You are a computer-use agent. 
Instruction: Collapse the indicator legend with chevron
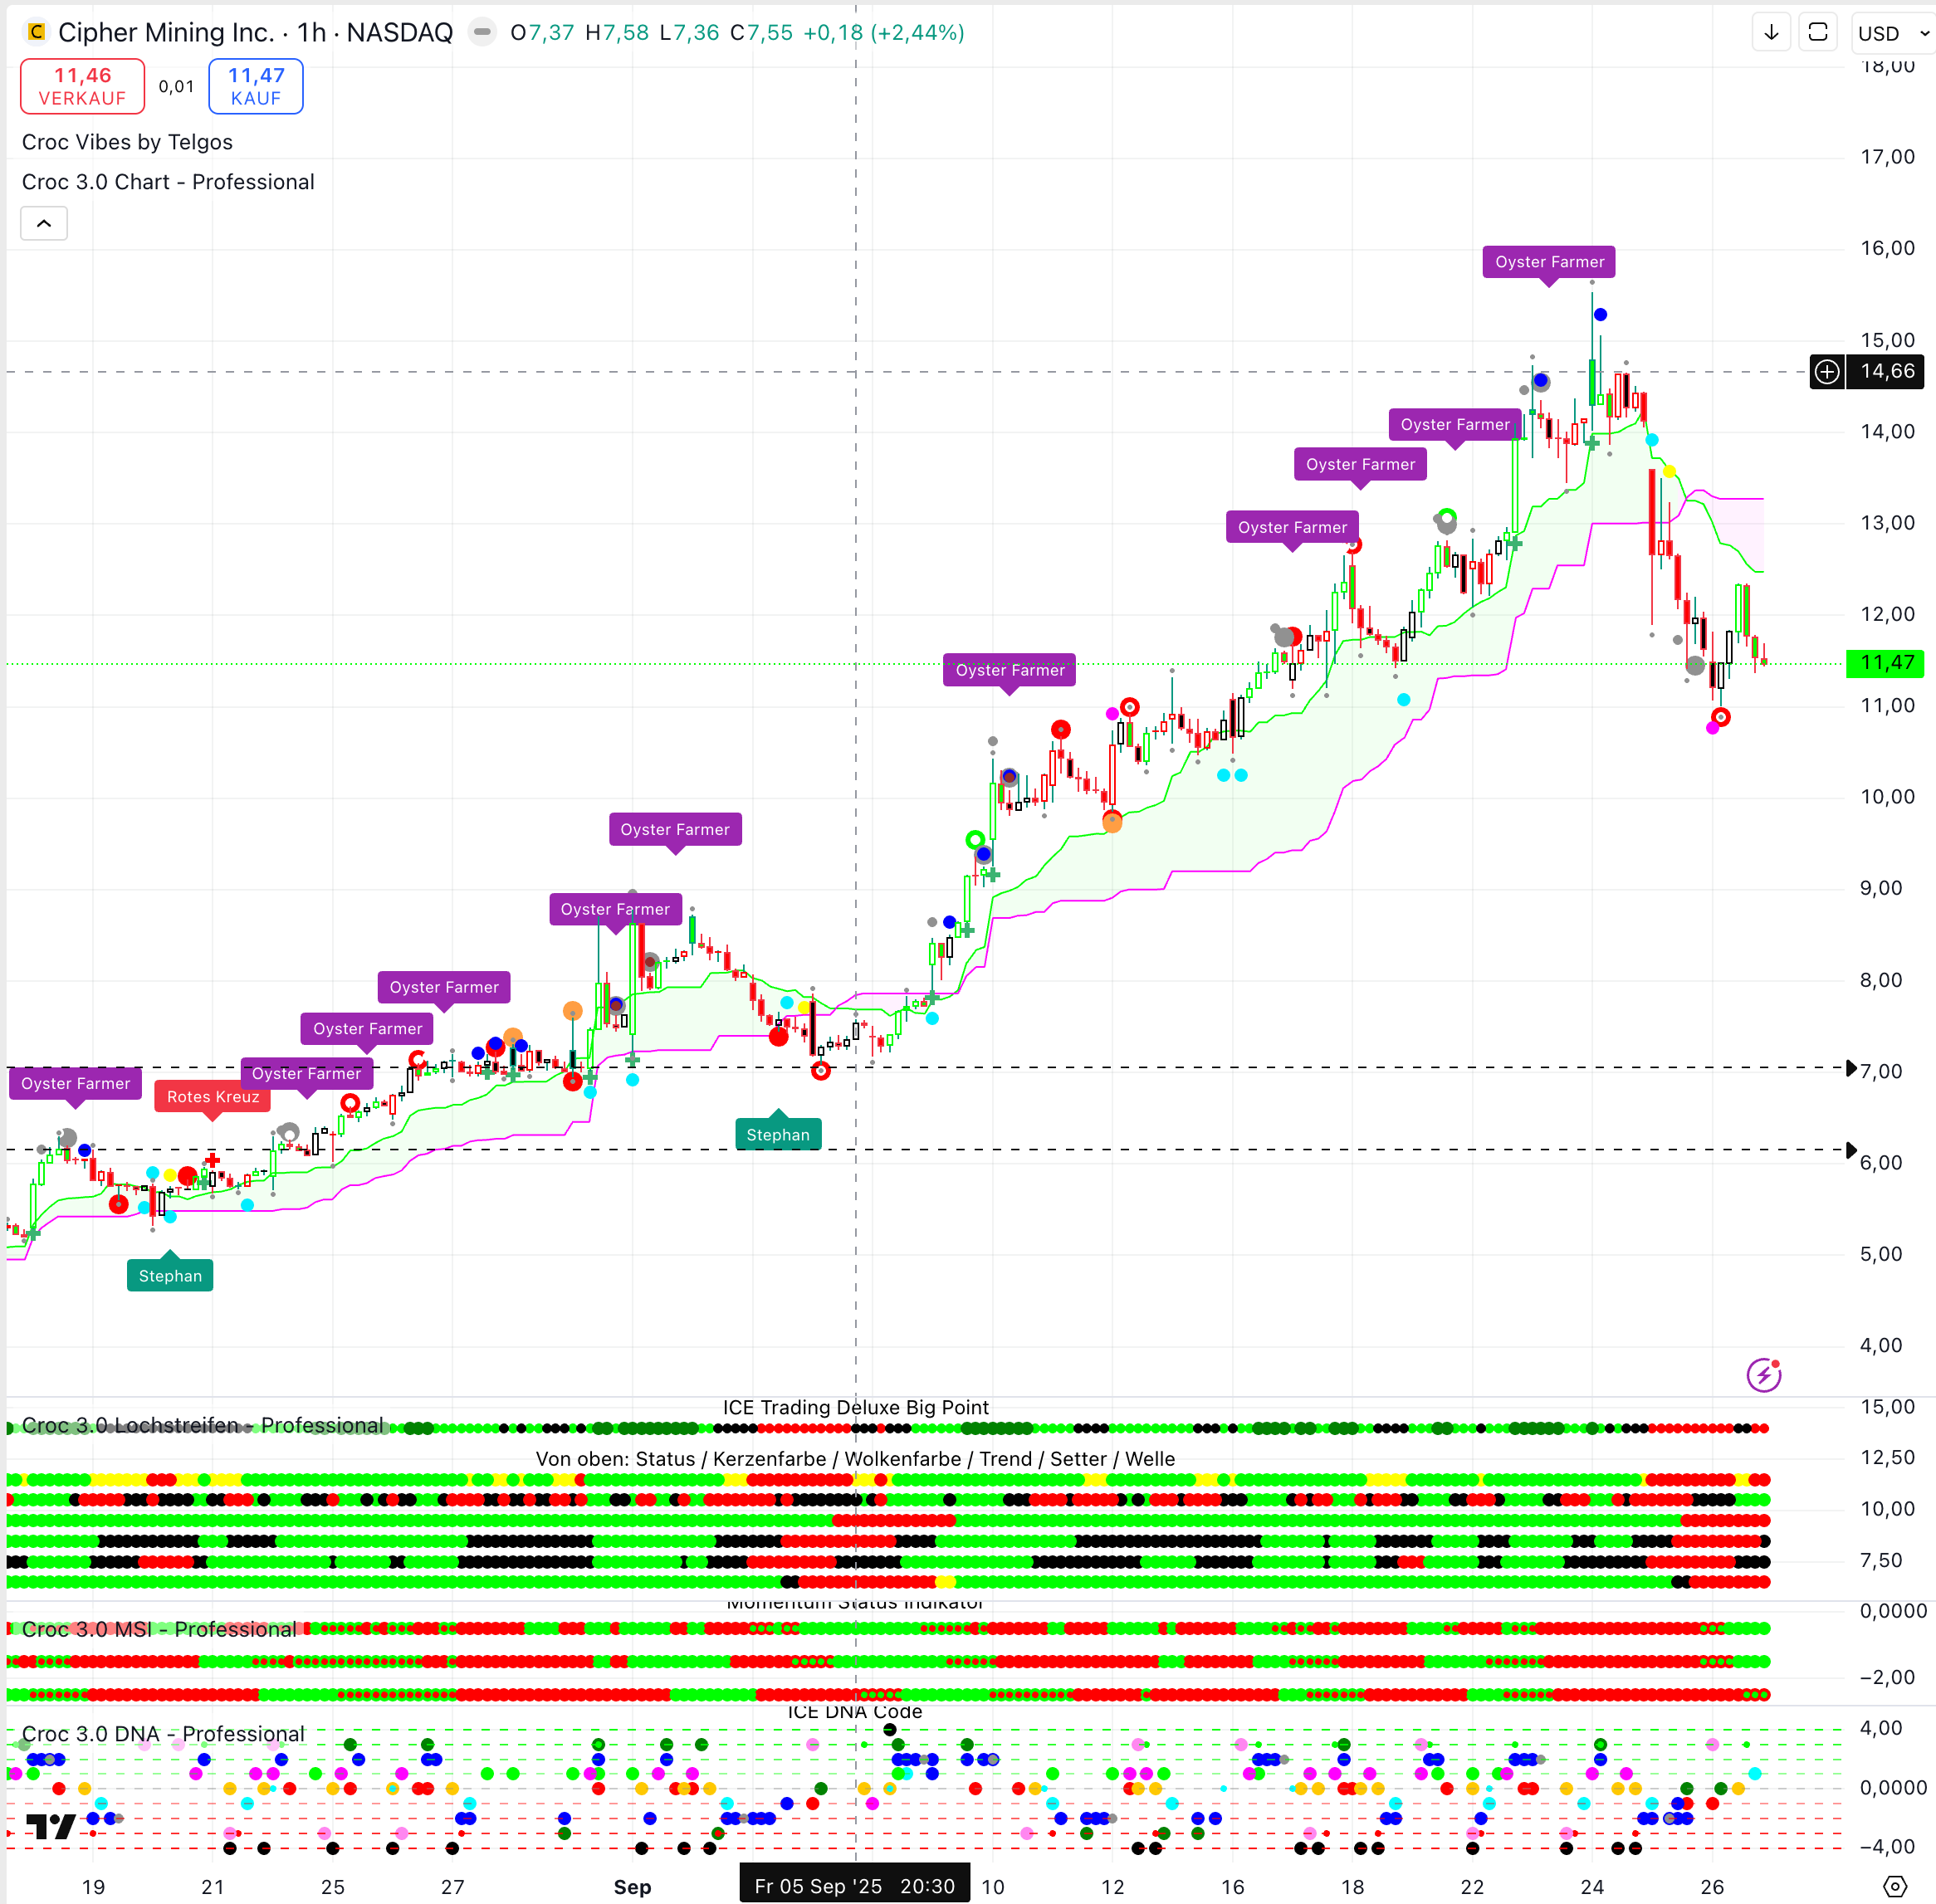point(44,223)
